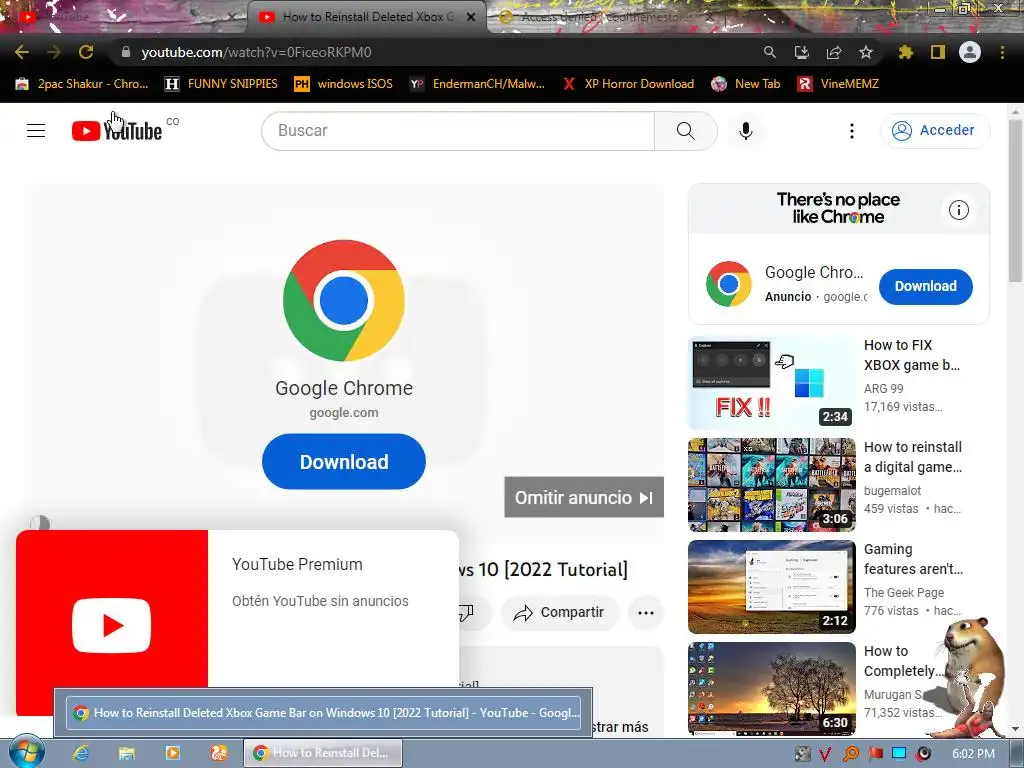Open the EndermanCH/Malw... bookmark
Screen dimensions: 1024x768
tap(477, 84)
